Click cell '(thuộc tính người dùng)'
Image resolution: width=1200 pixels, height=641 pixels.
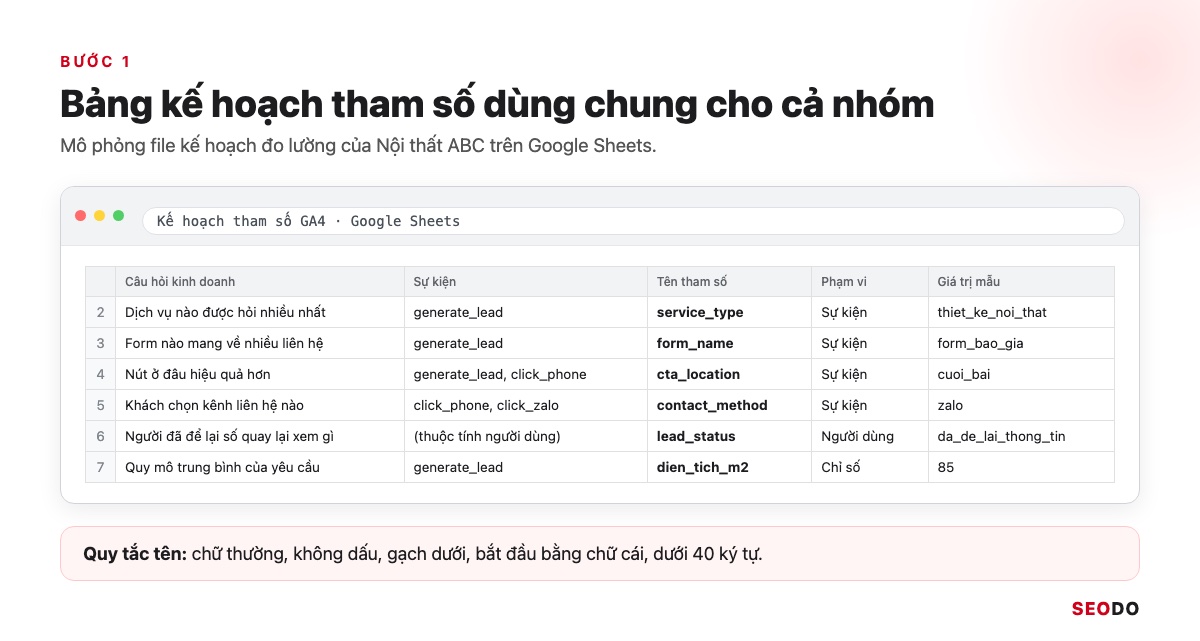526,436
